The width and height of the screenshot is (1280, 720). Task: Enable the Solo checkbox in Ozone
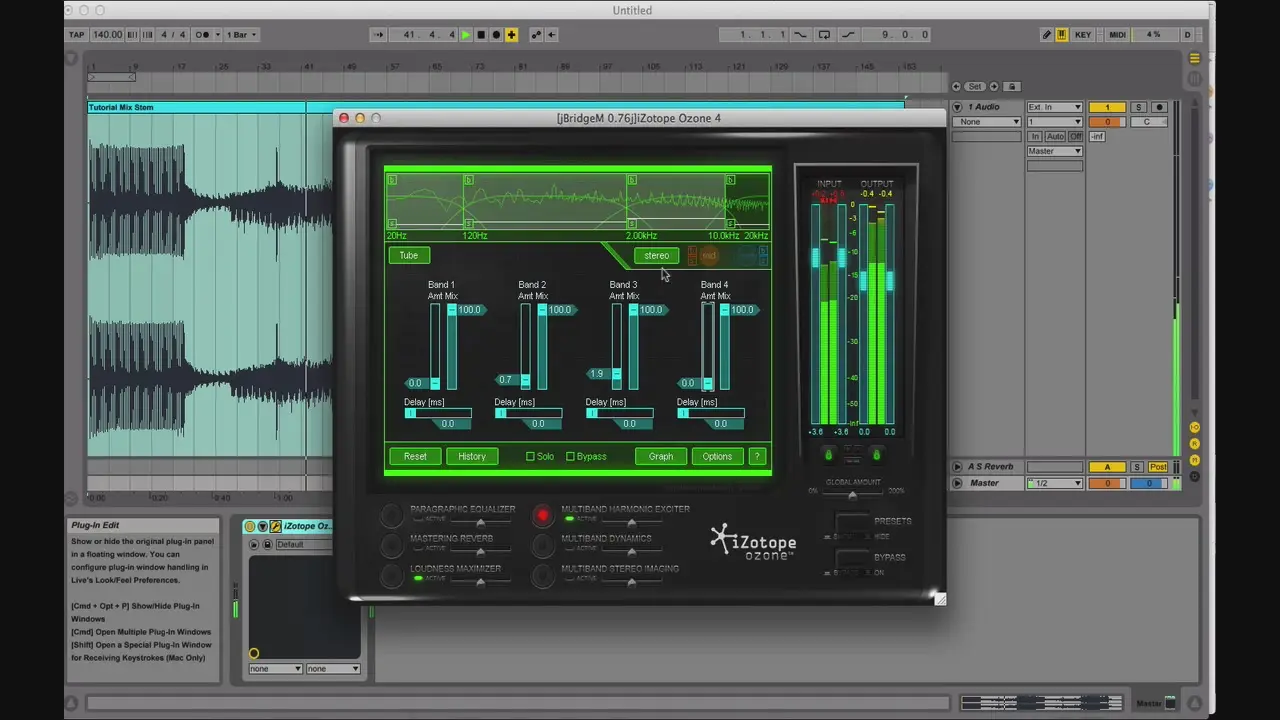pos(531,456)
